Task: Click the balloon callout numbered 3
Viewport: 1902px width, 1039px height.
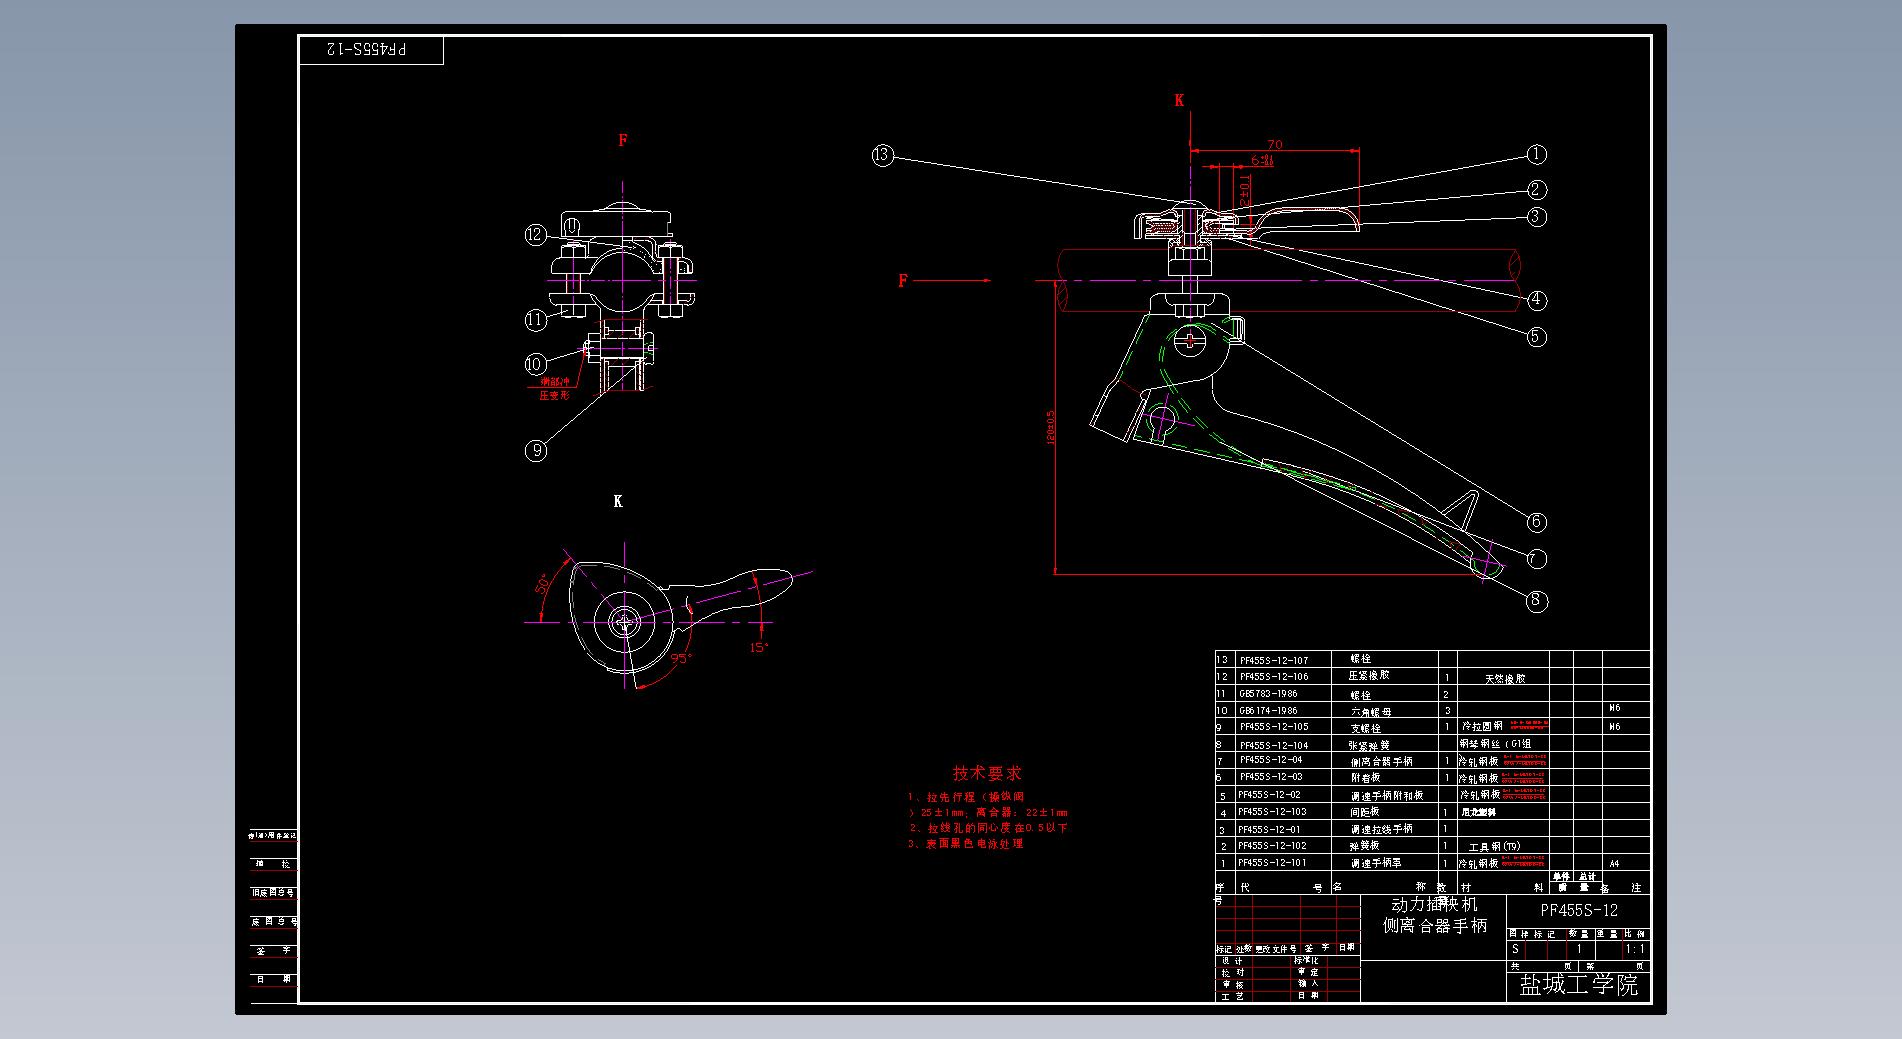Action: [x=1537, y=216]
